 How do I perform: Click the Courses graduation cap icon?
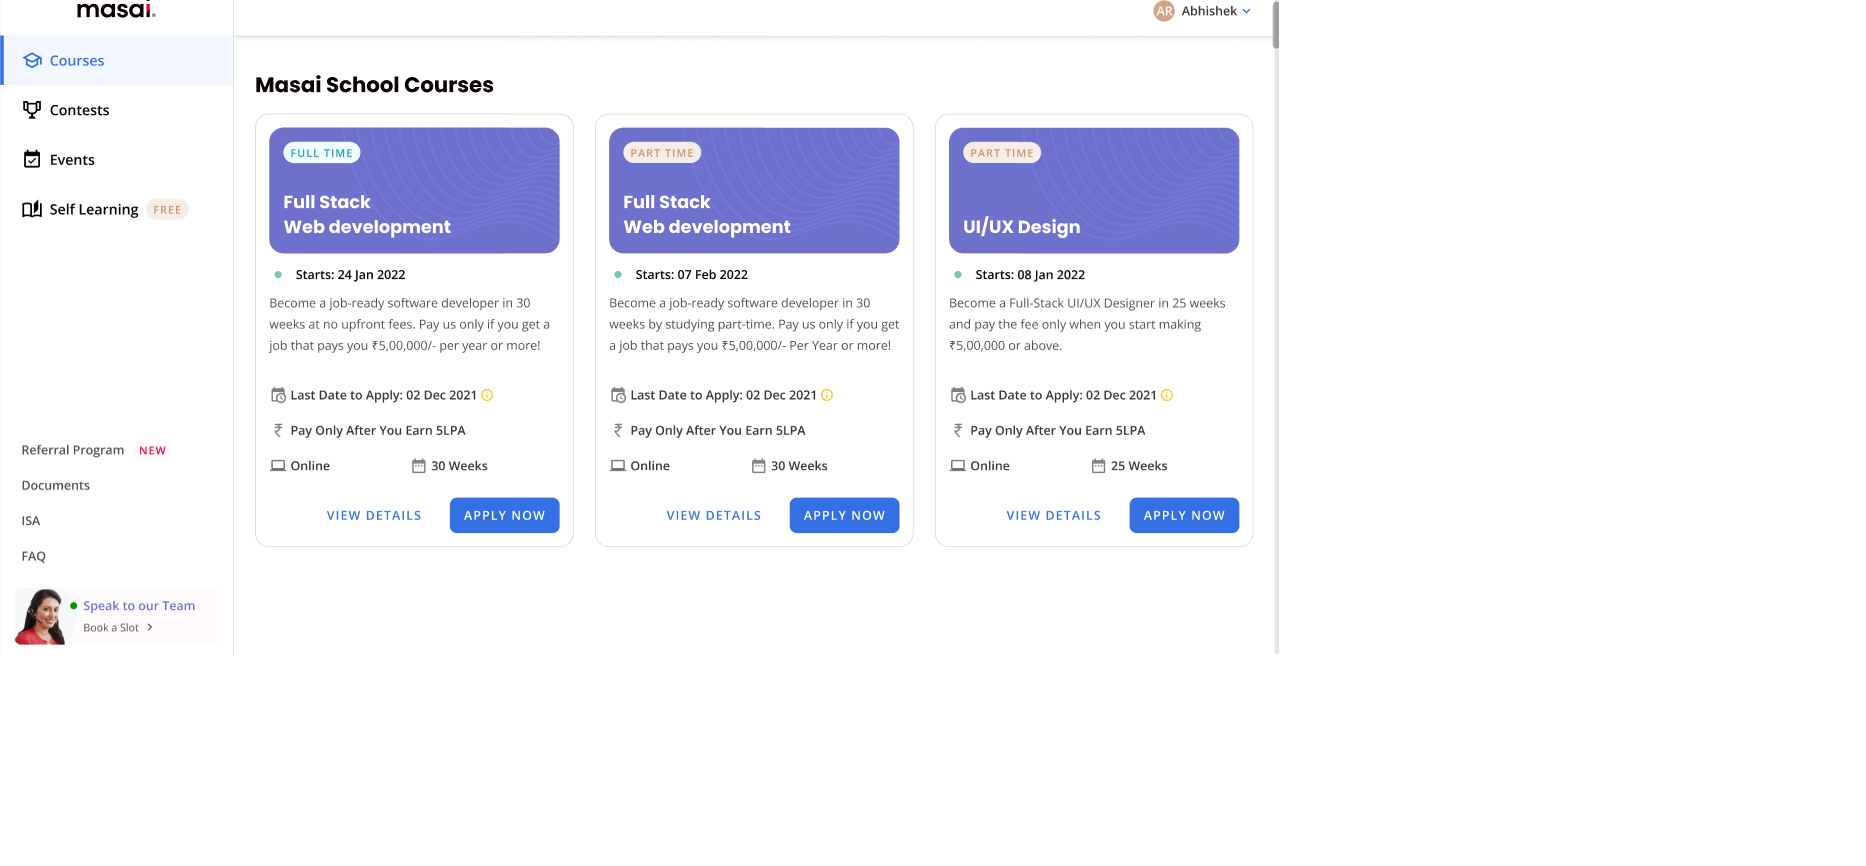click(32, 60)
